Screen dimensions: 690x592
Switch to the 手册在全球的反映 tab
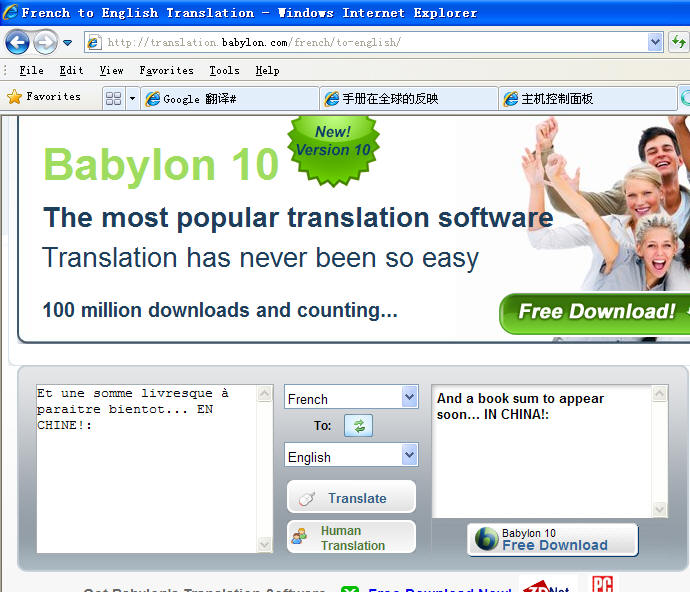click(409, 99)
